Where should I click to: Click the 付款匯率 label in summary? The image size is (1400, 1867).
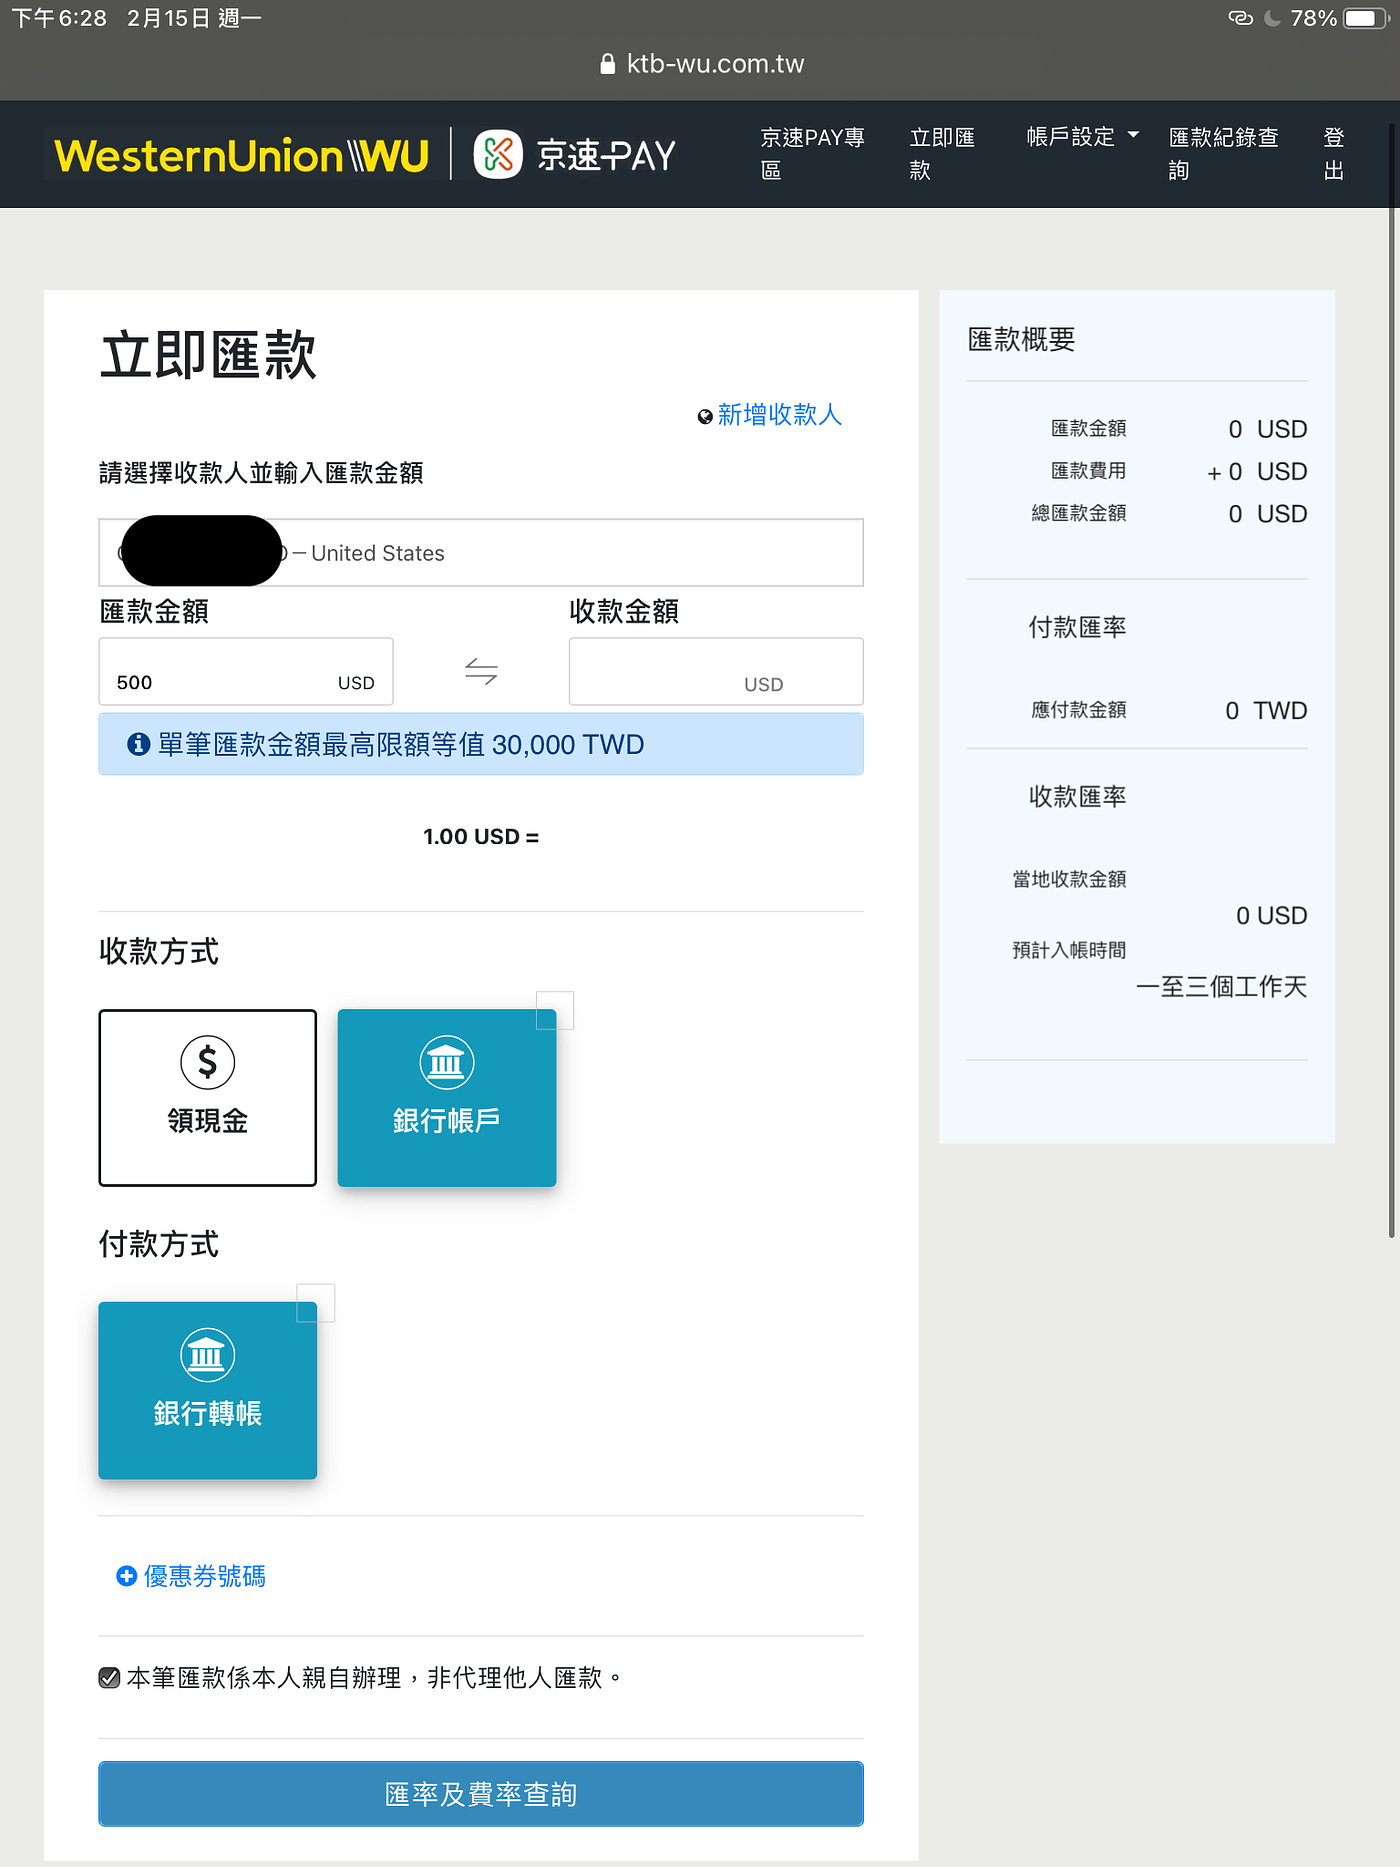(x=1077, y=627)
